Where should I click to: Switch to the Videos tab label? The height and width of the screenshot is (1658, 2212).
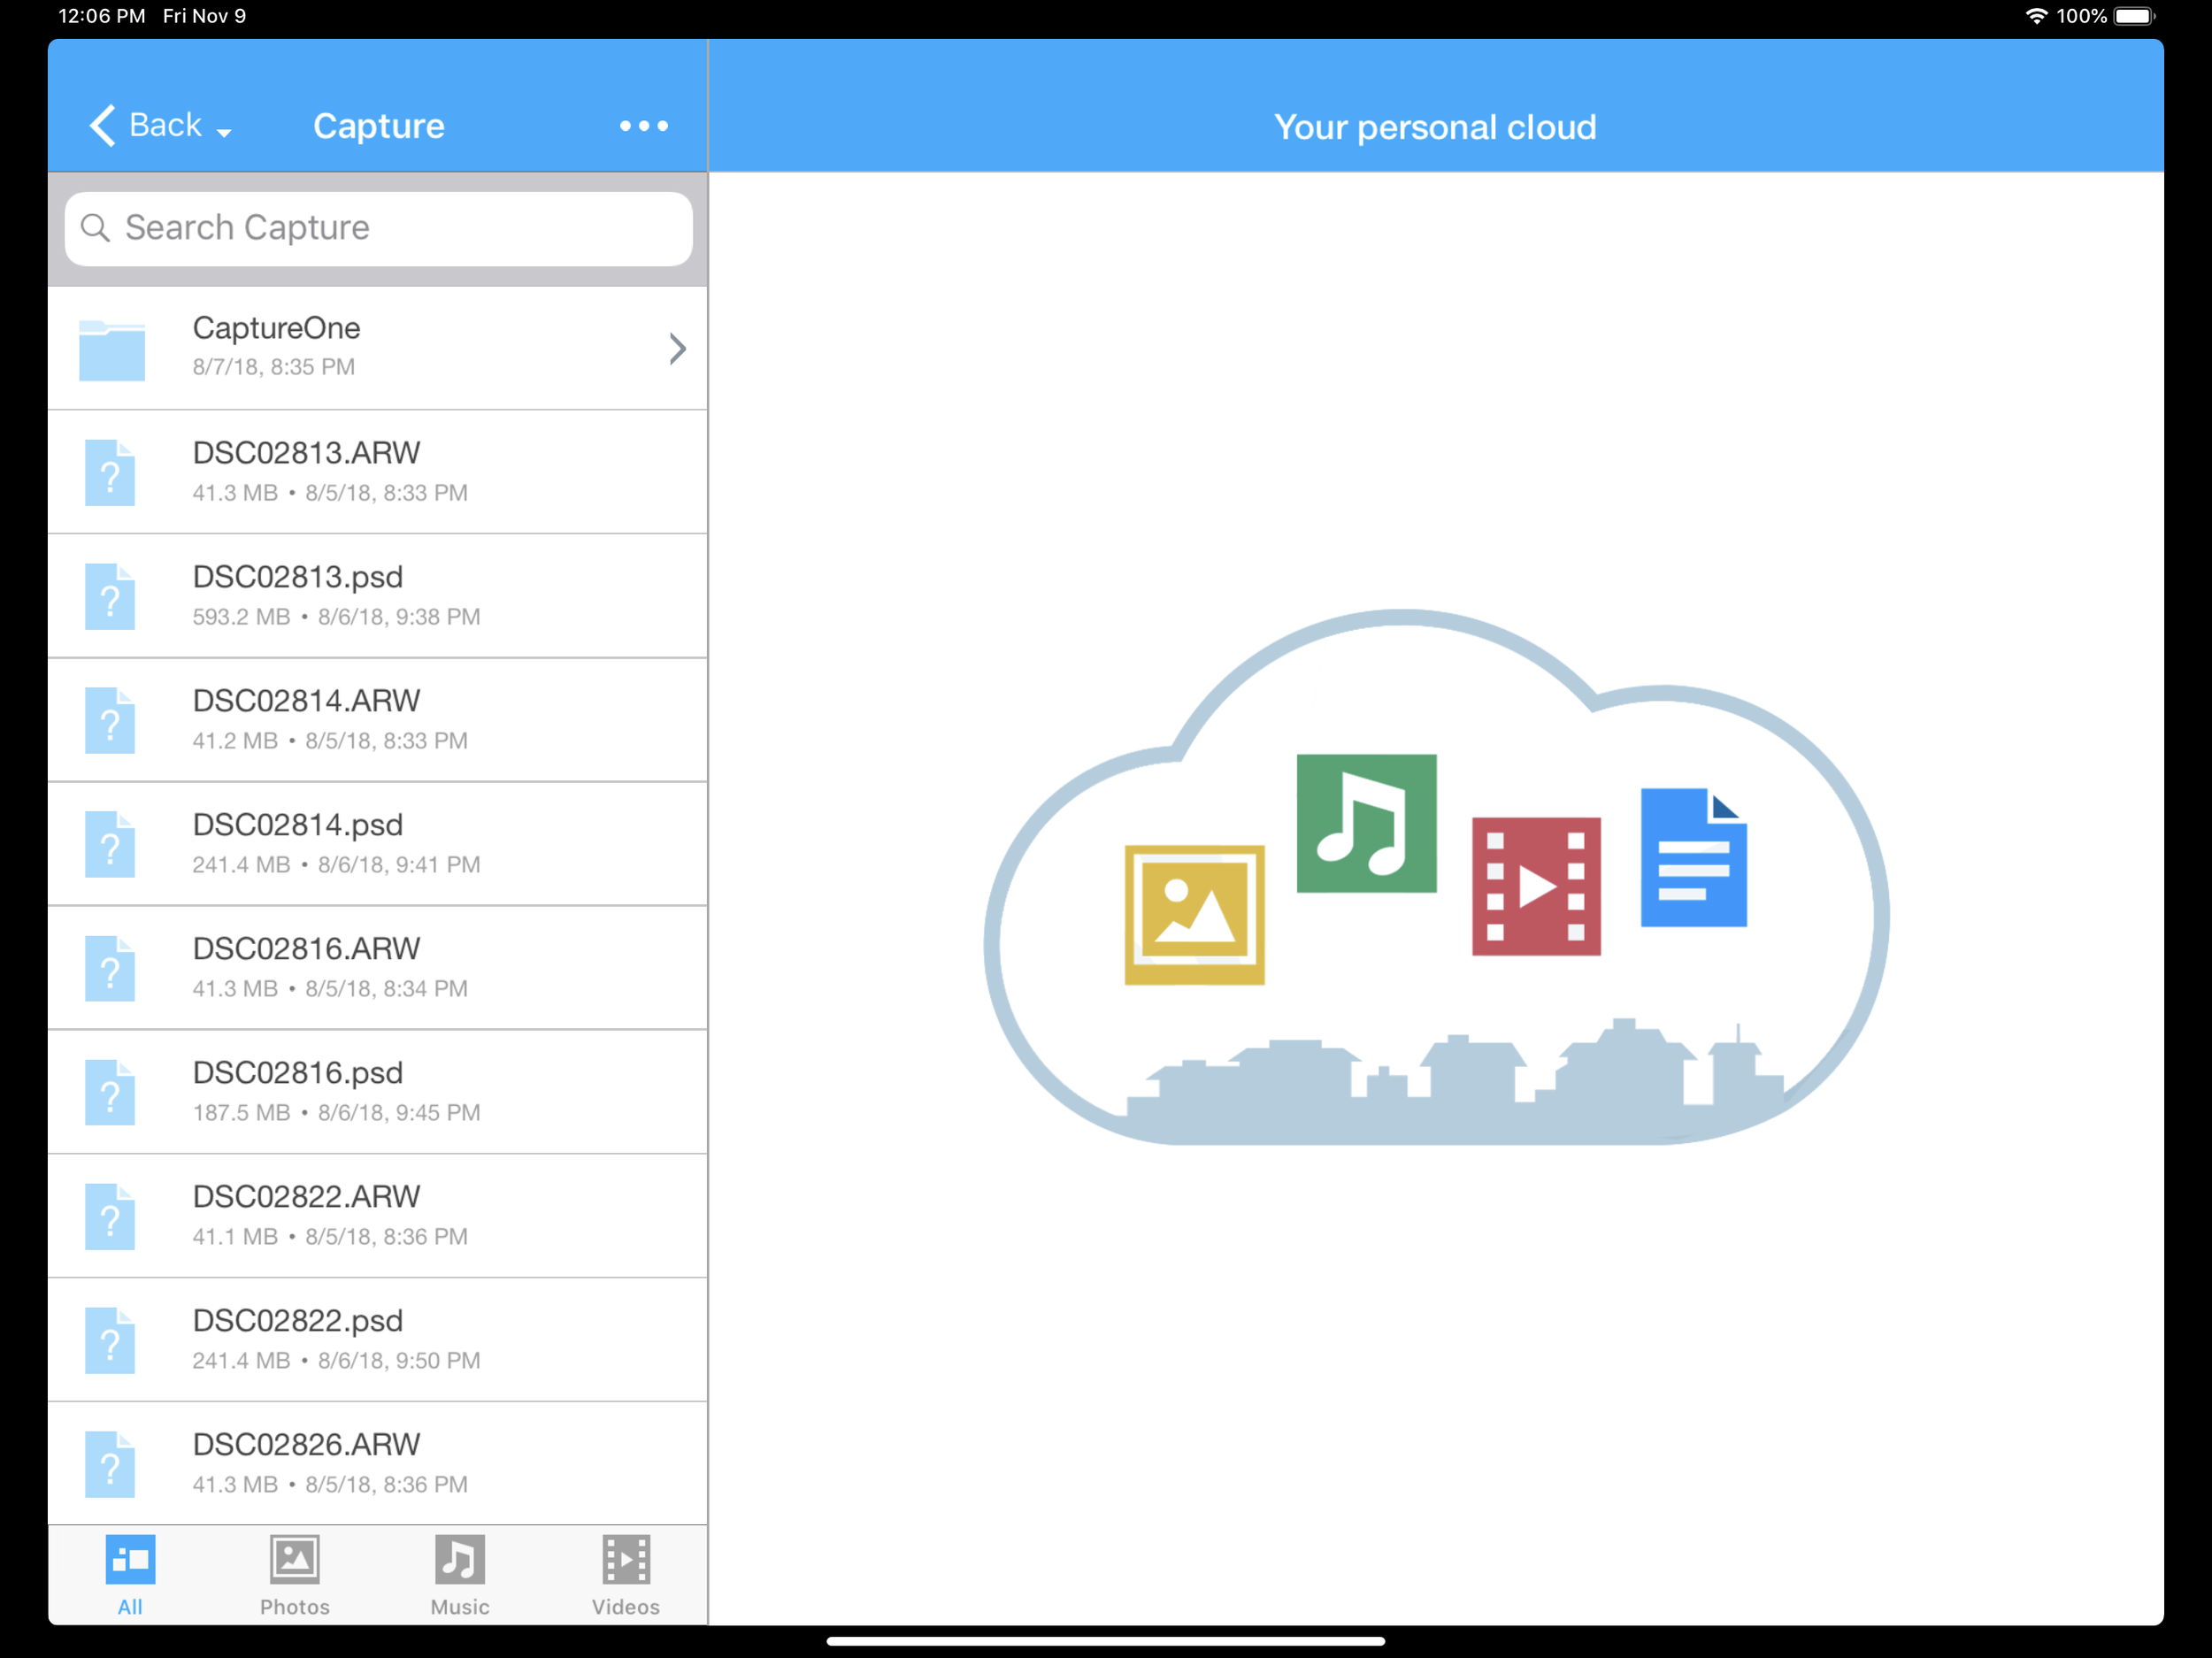point(626,1607)
